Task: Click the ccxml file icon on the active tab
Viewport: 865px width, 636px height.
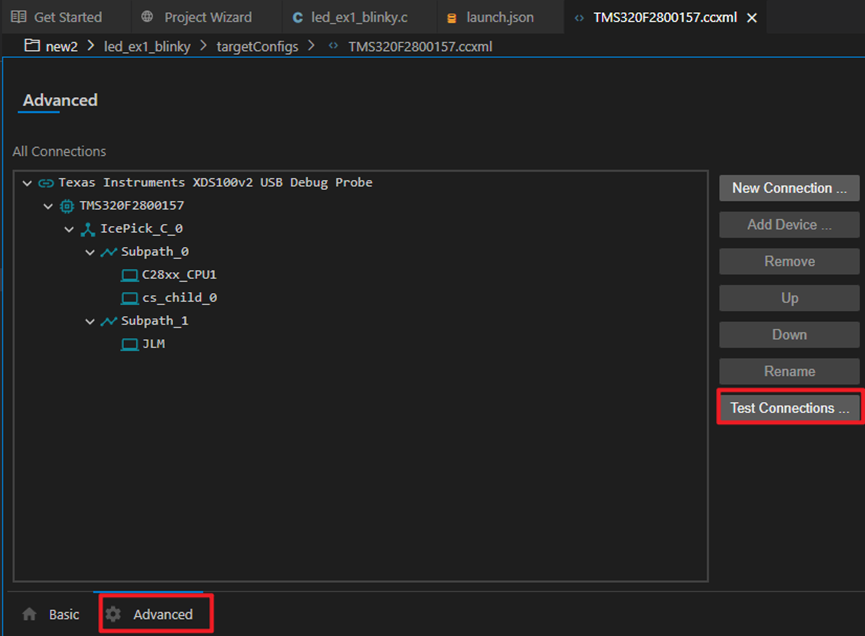Action: (579, 18)
